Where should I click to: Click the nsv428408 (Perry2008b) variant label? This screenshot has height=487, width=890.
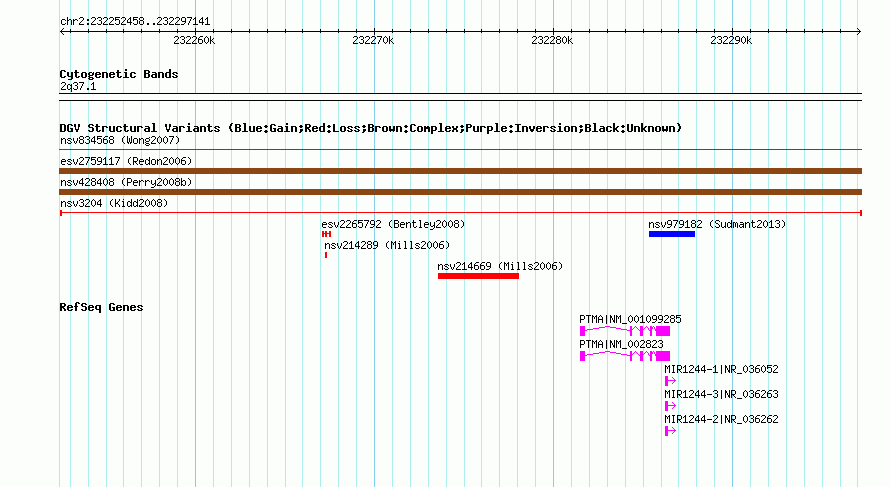click(126, 182)
